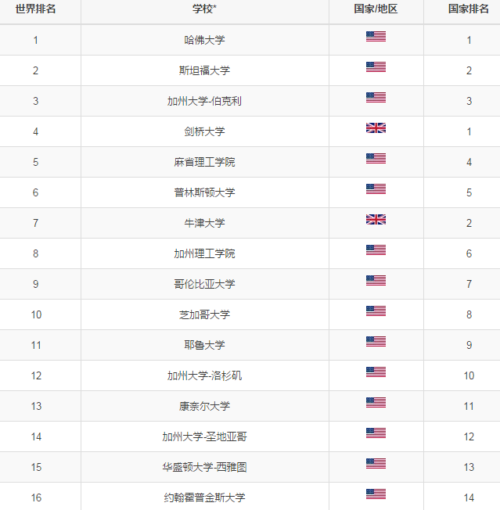Viewport: 500px width, 510px height.
Task: Open the 哥伦比亚大学 entry
Action: coord(204,284)
